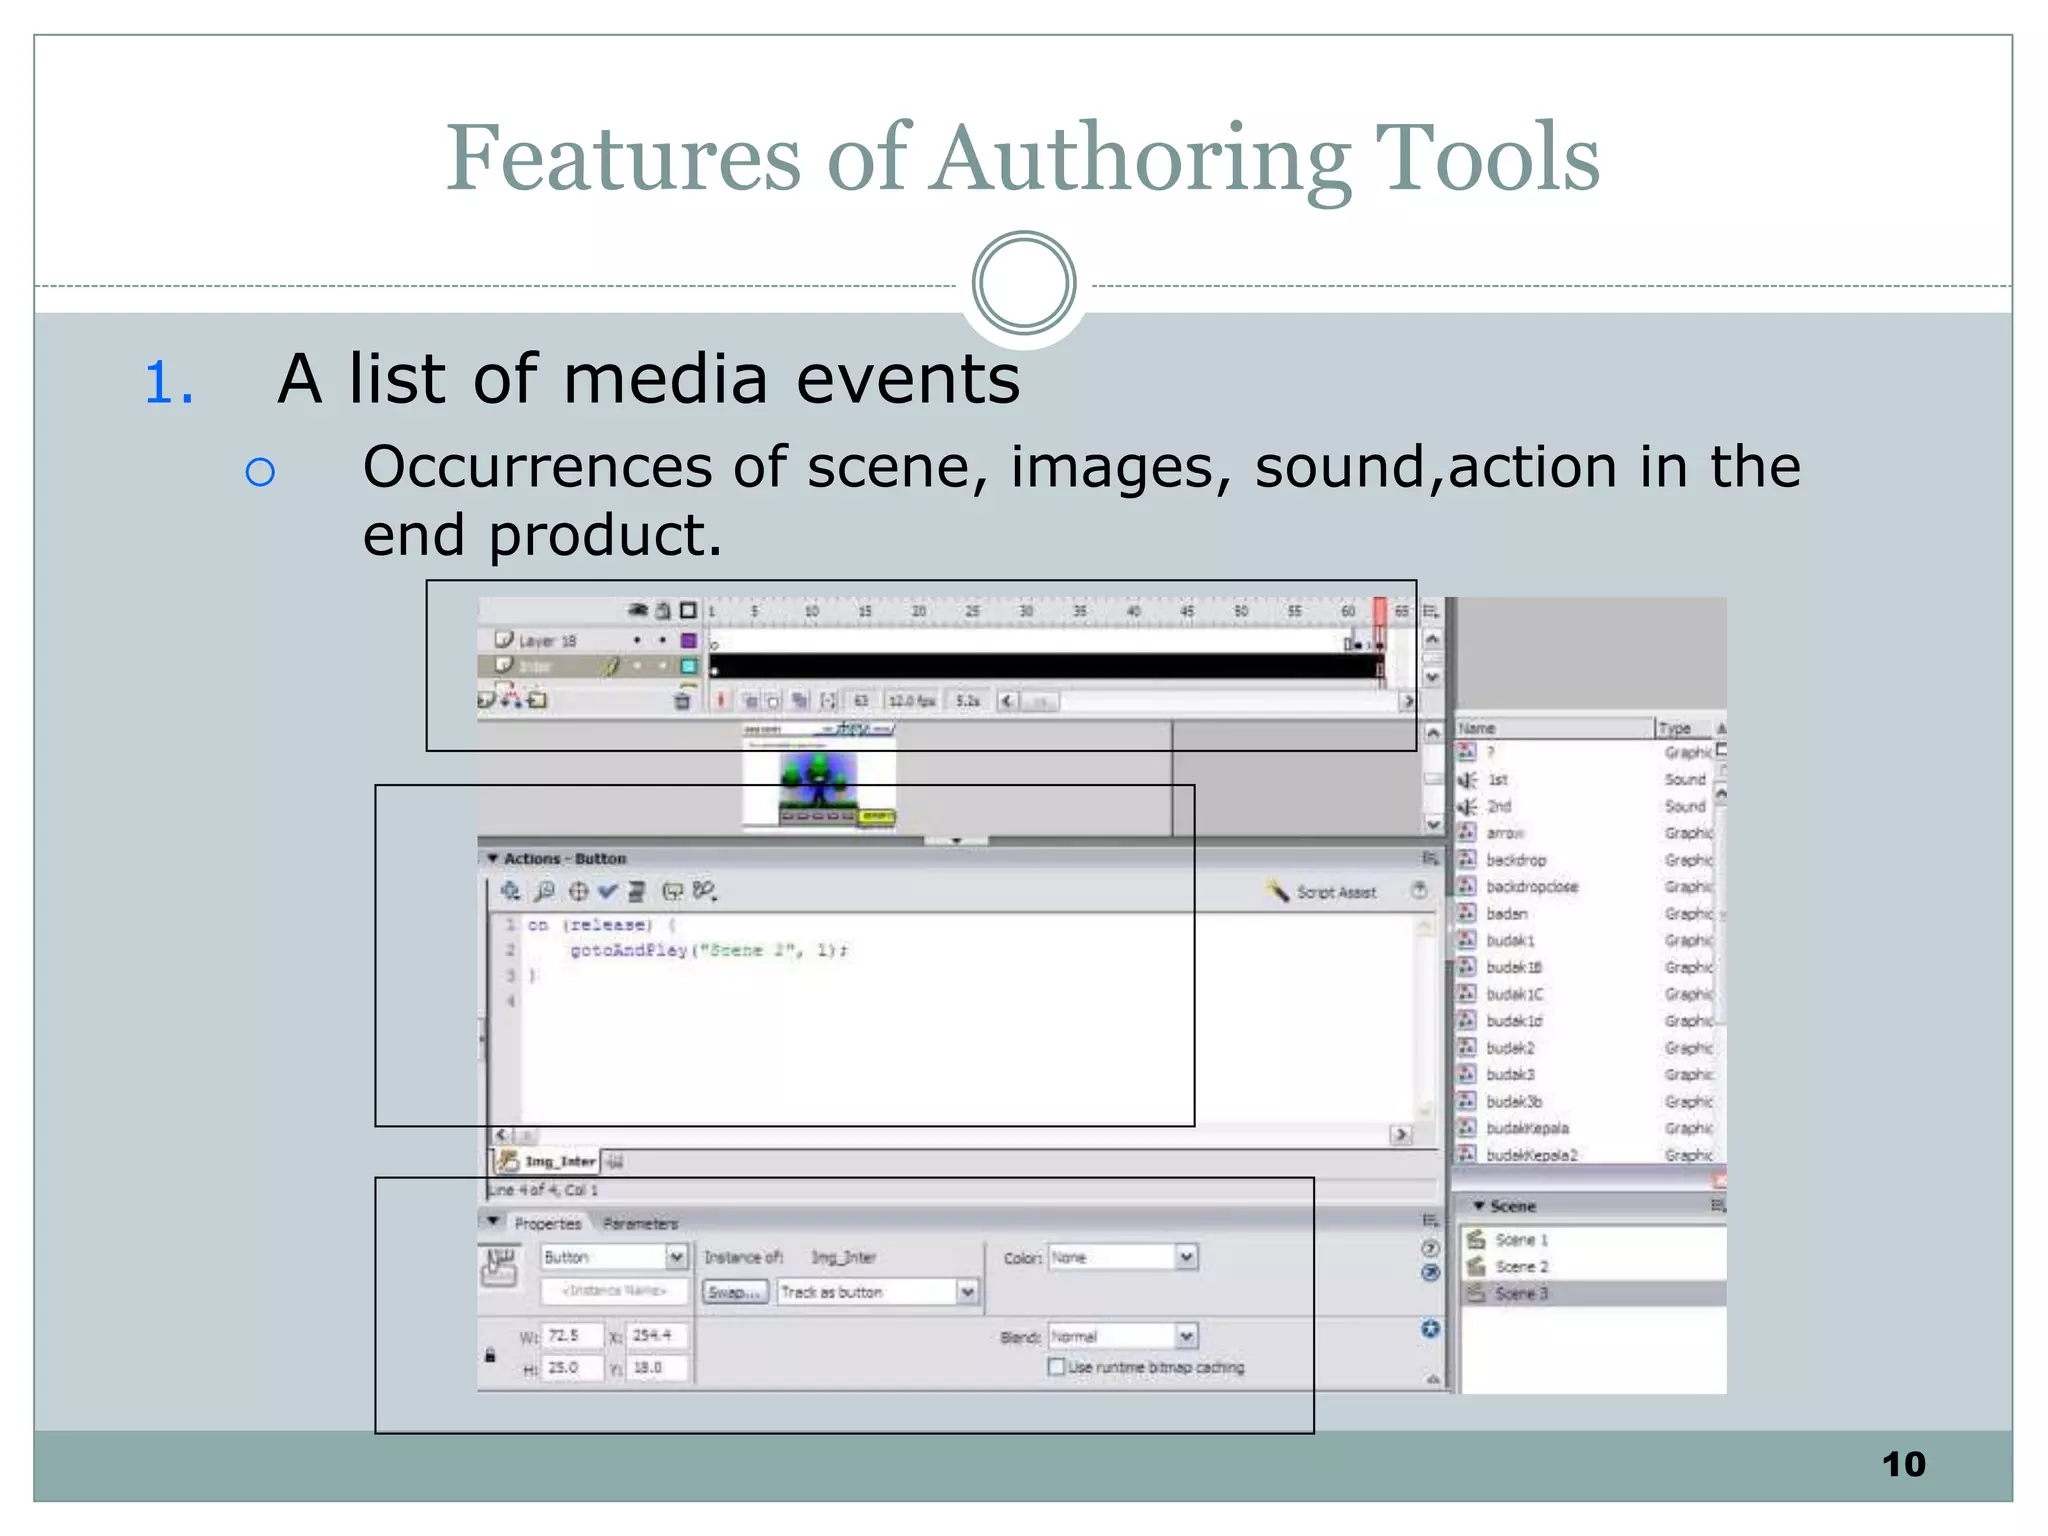The height and width of the screenshot is (1536, 2048).
Task: Click the height field showing 25.0
Action: [572, 1367]
